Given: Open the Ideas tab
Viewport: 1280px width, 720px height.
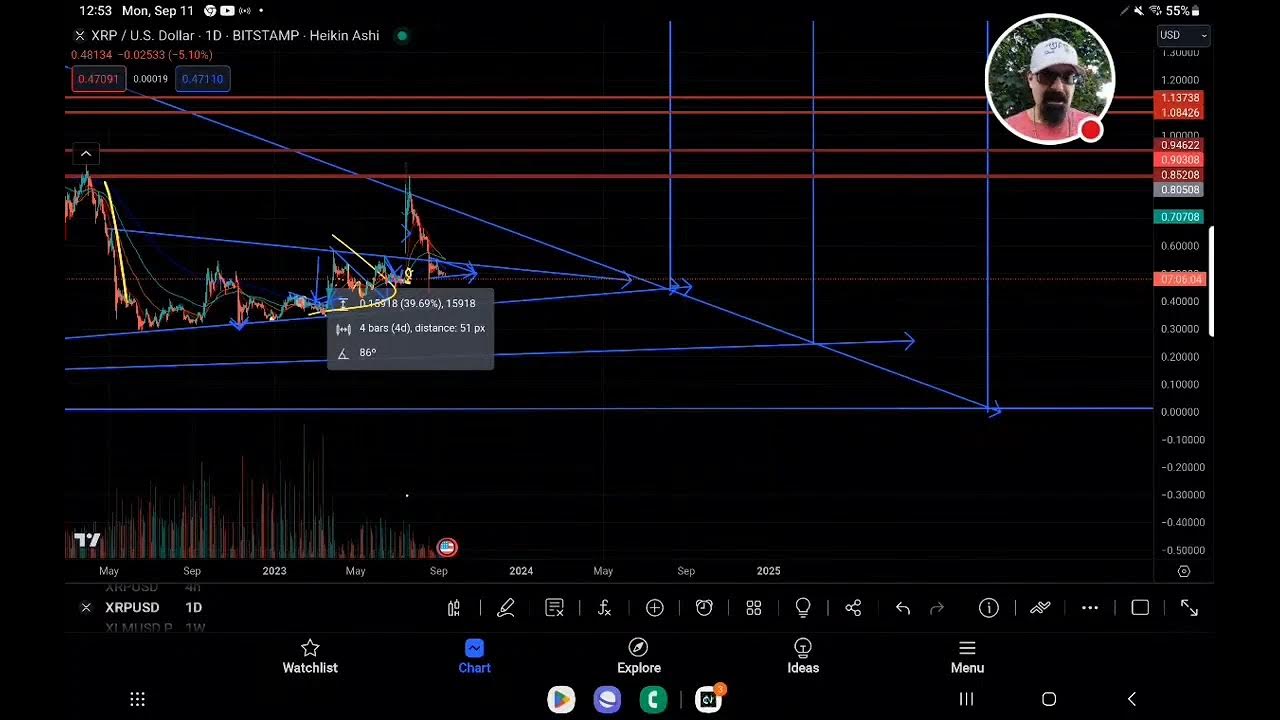Looking at the screenshot, I should (x=803, y=657).
